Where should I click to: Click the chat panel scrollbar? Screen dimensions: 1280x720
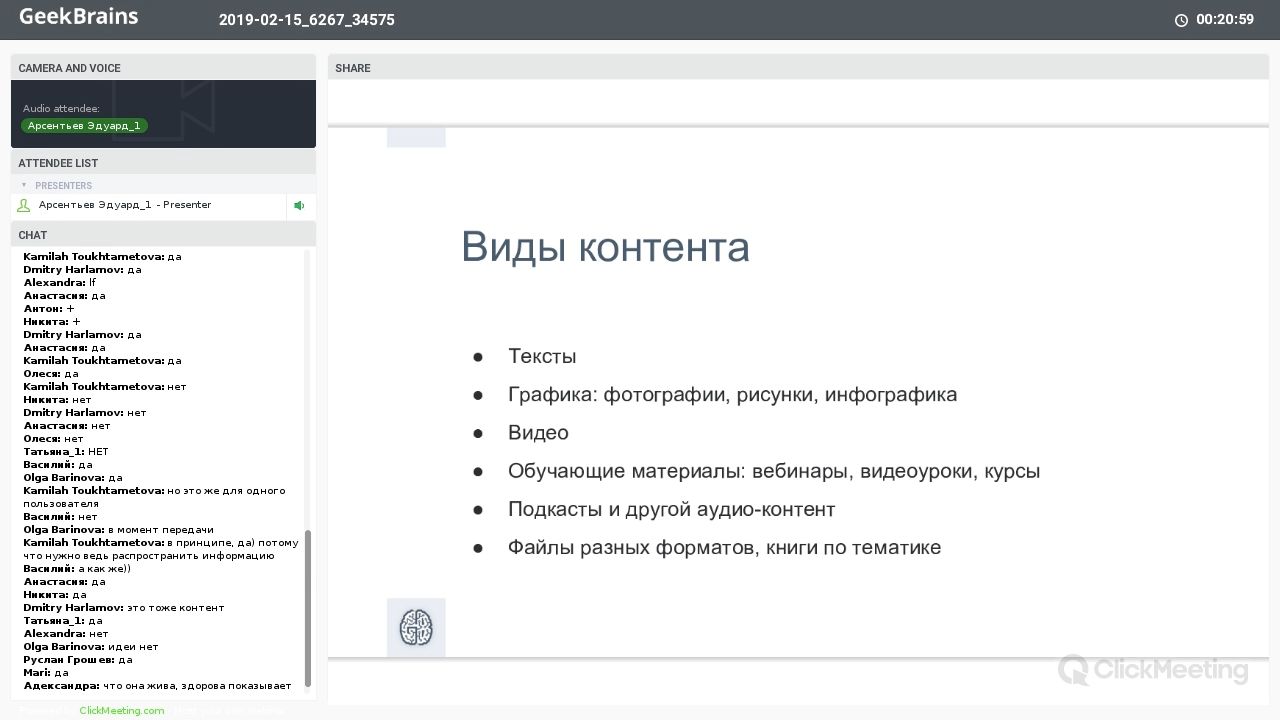tap(308, 608)
